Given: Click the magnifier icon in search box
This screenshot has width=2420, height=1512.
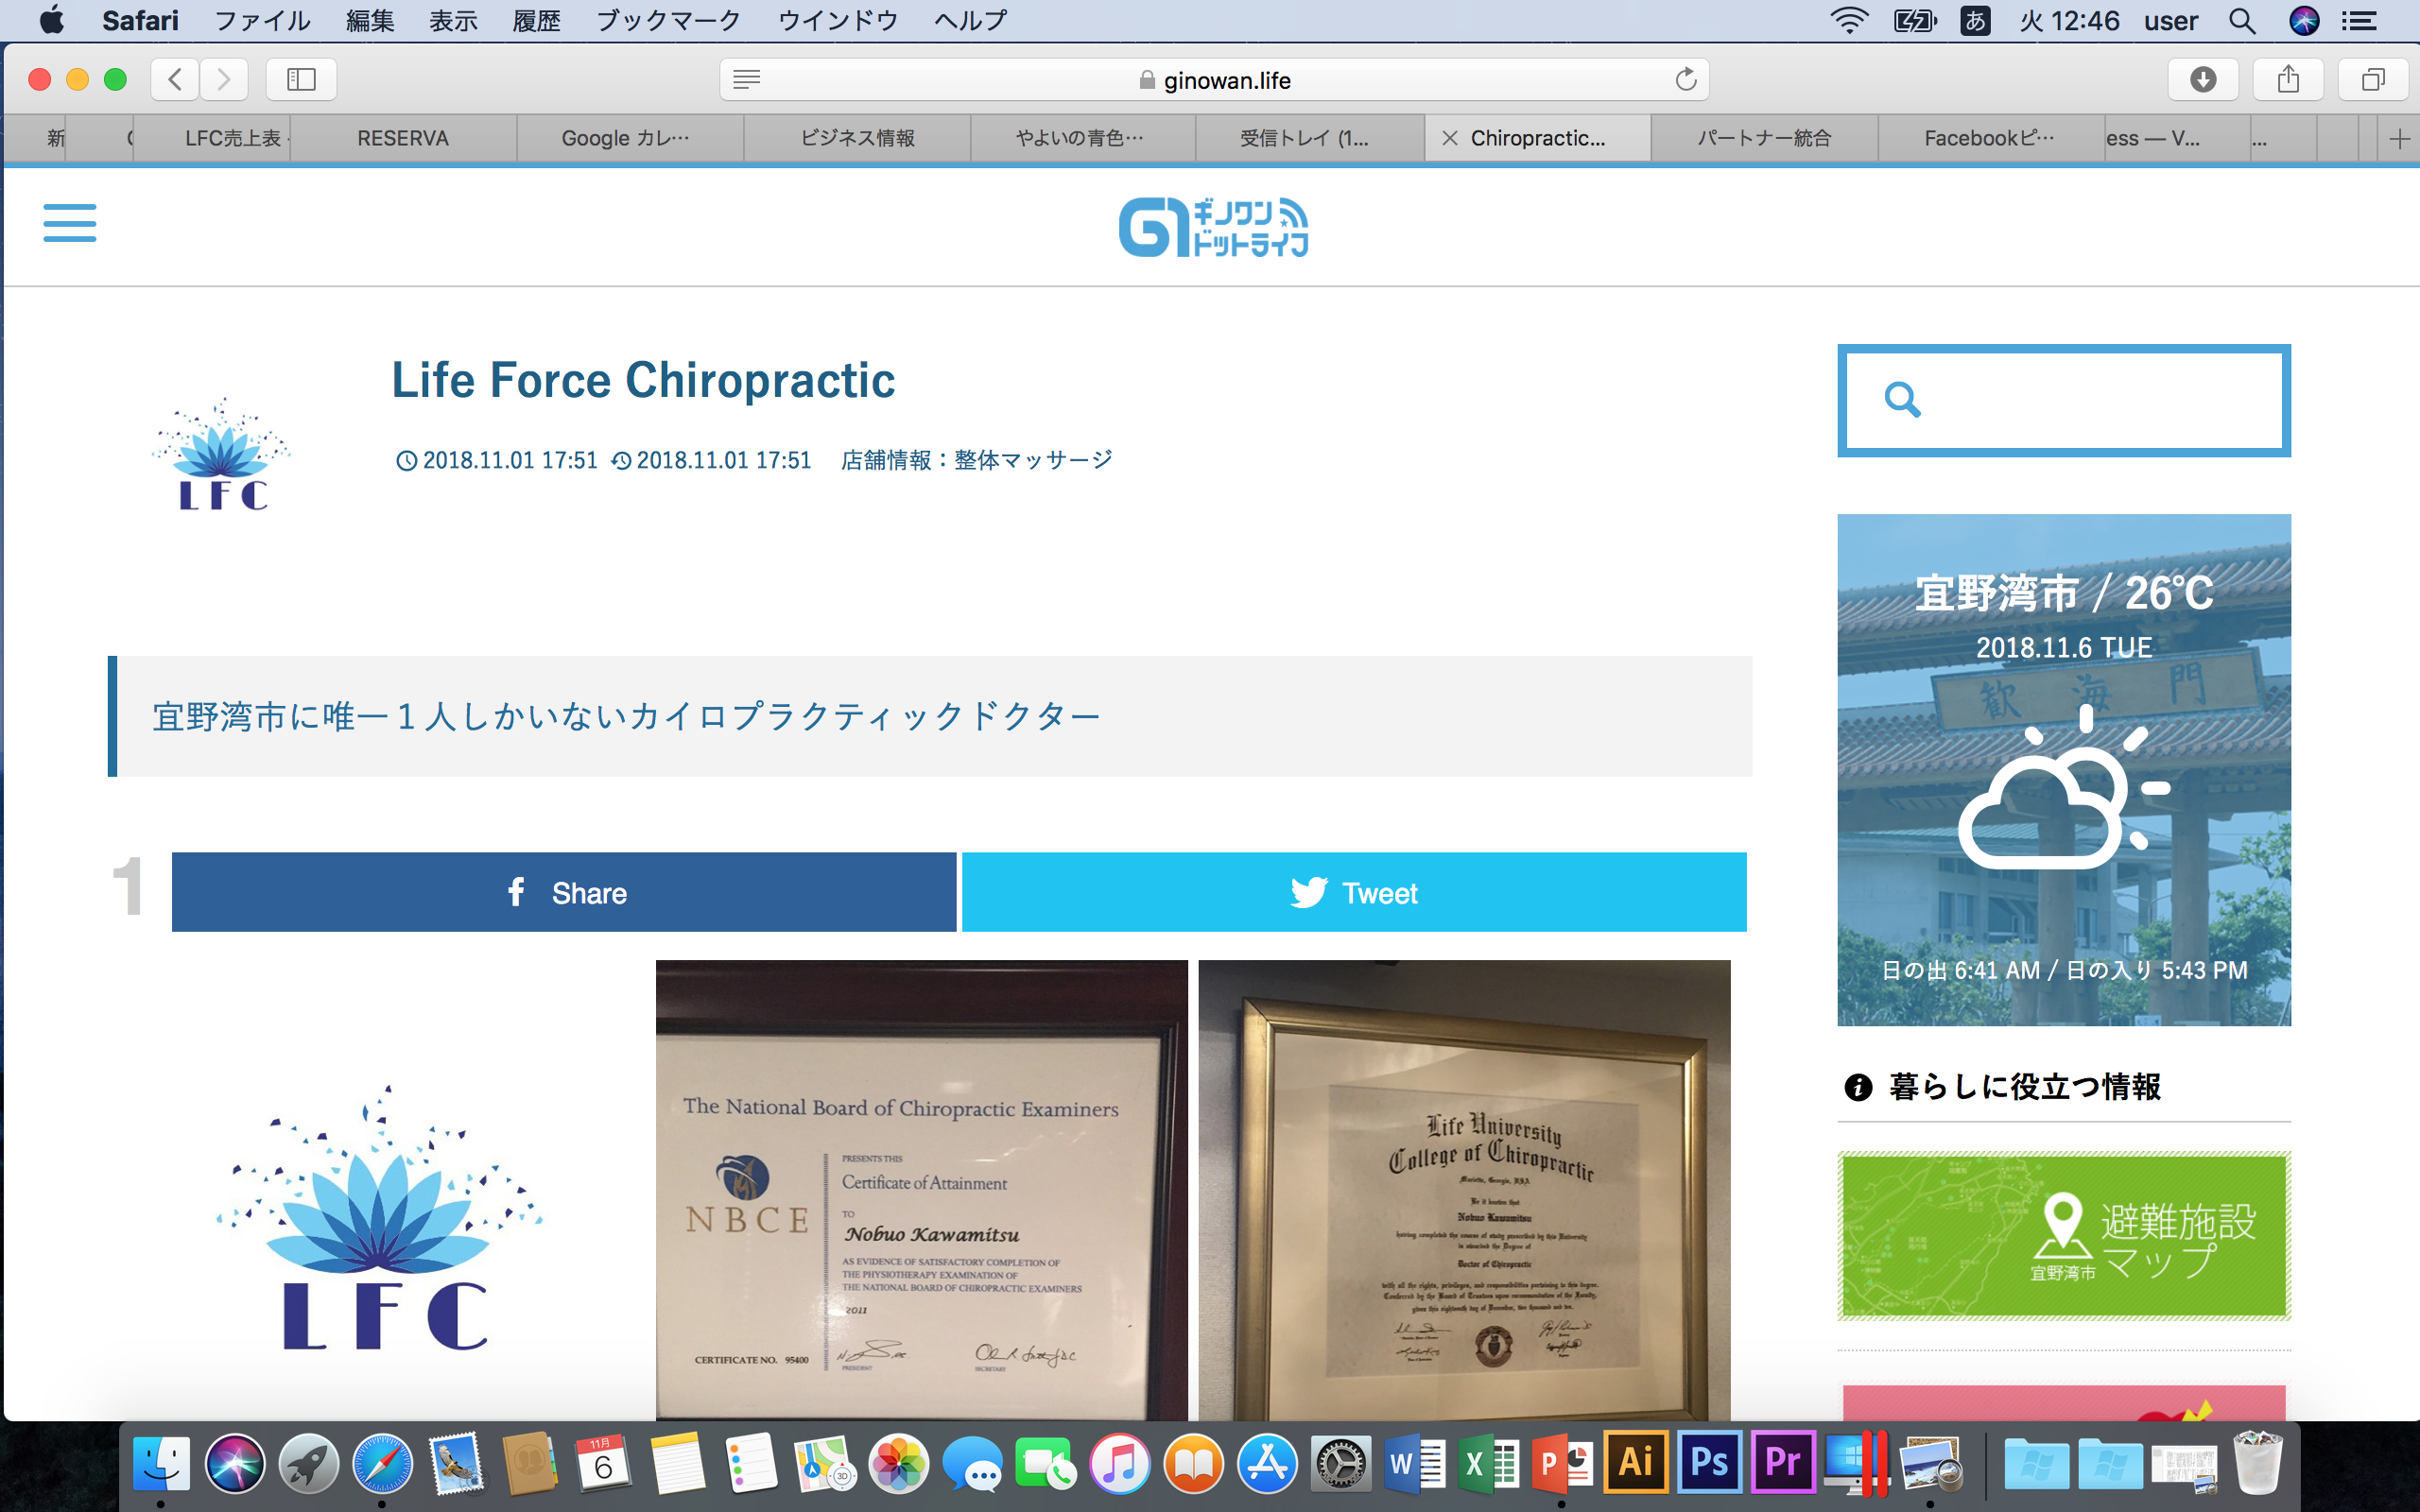Looking at the screenshot, I should click(x=1902, y=400).
